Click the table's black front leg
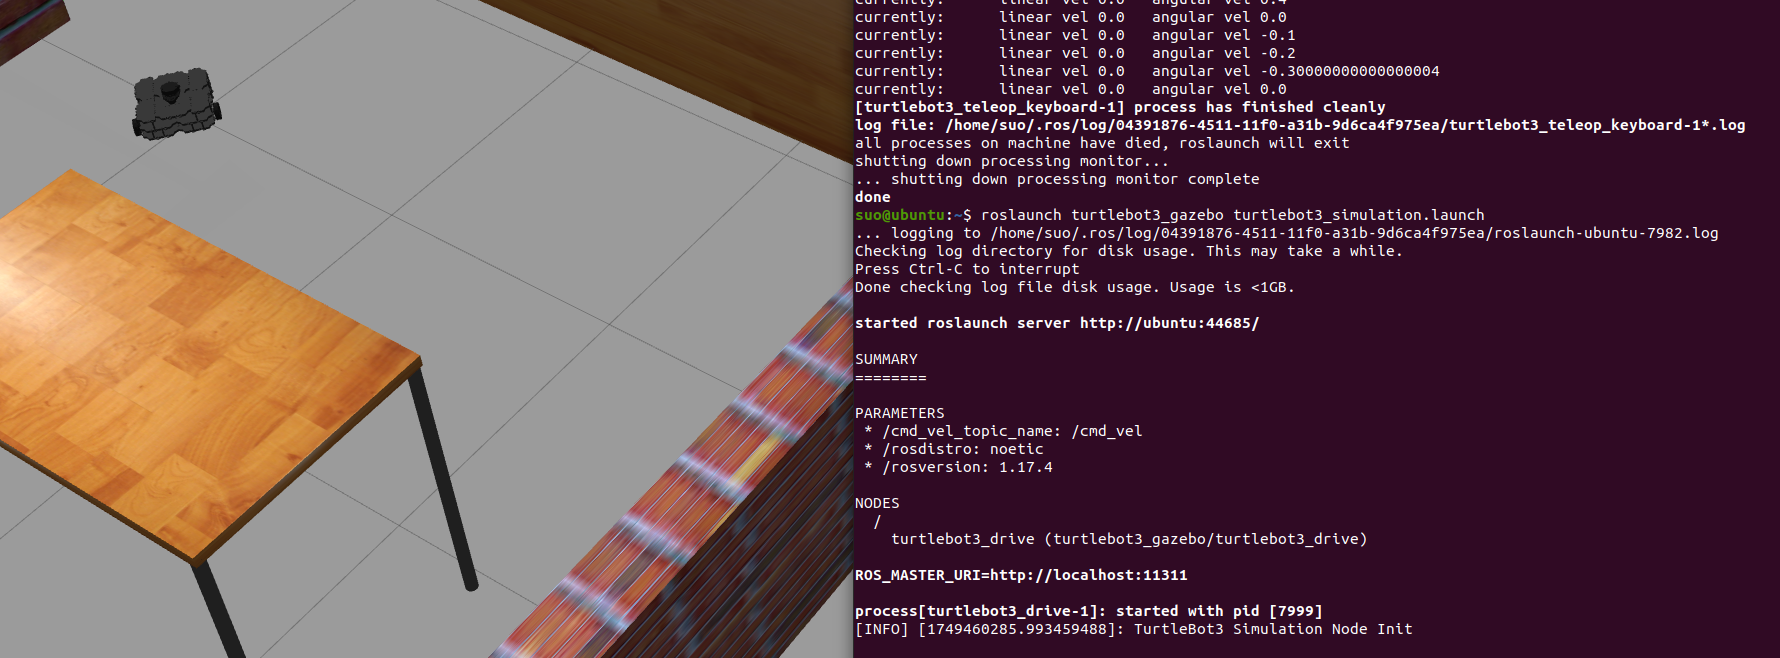Screen dimensions: 1780x658 (x=442, y=478)
